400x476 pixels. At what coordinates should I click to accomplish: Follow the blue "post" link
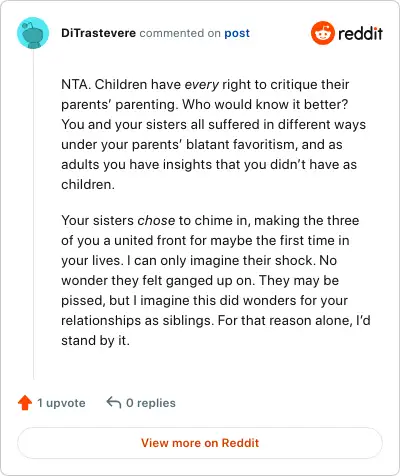click(x=237, y=33)
